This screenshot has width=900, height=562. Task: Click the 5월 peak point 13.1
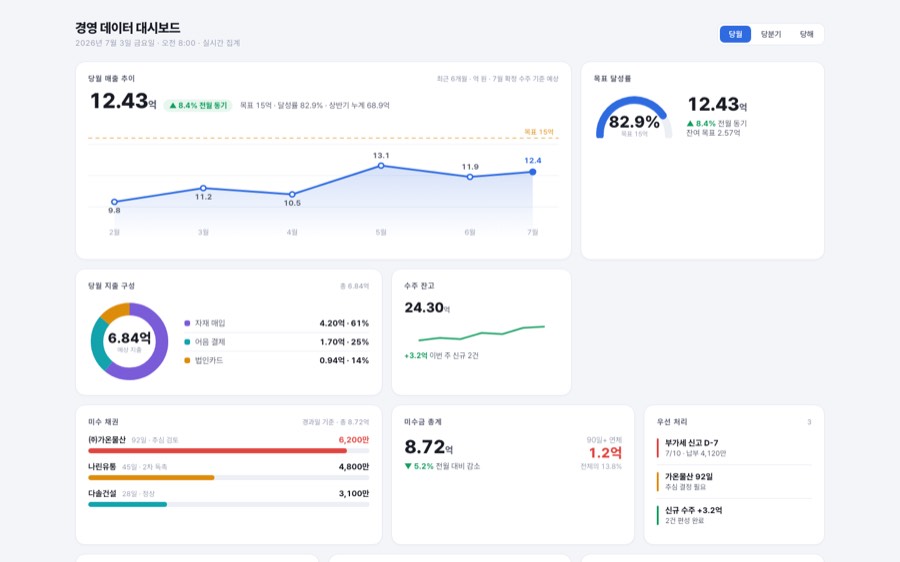tap(381, 166)
